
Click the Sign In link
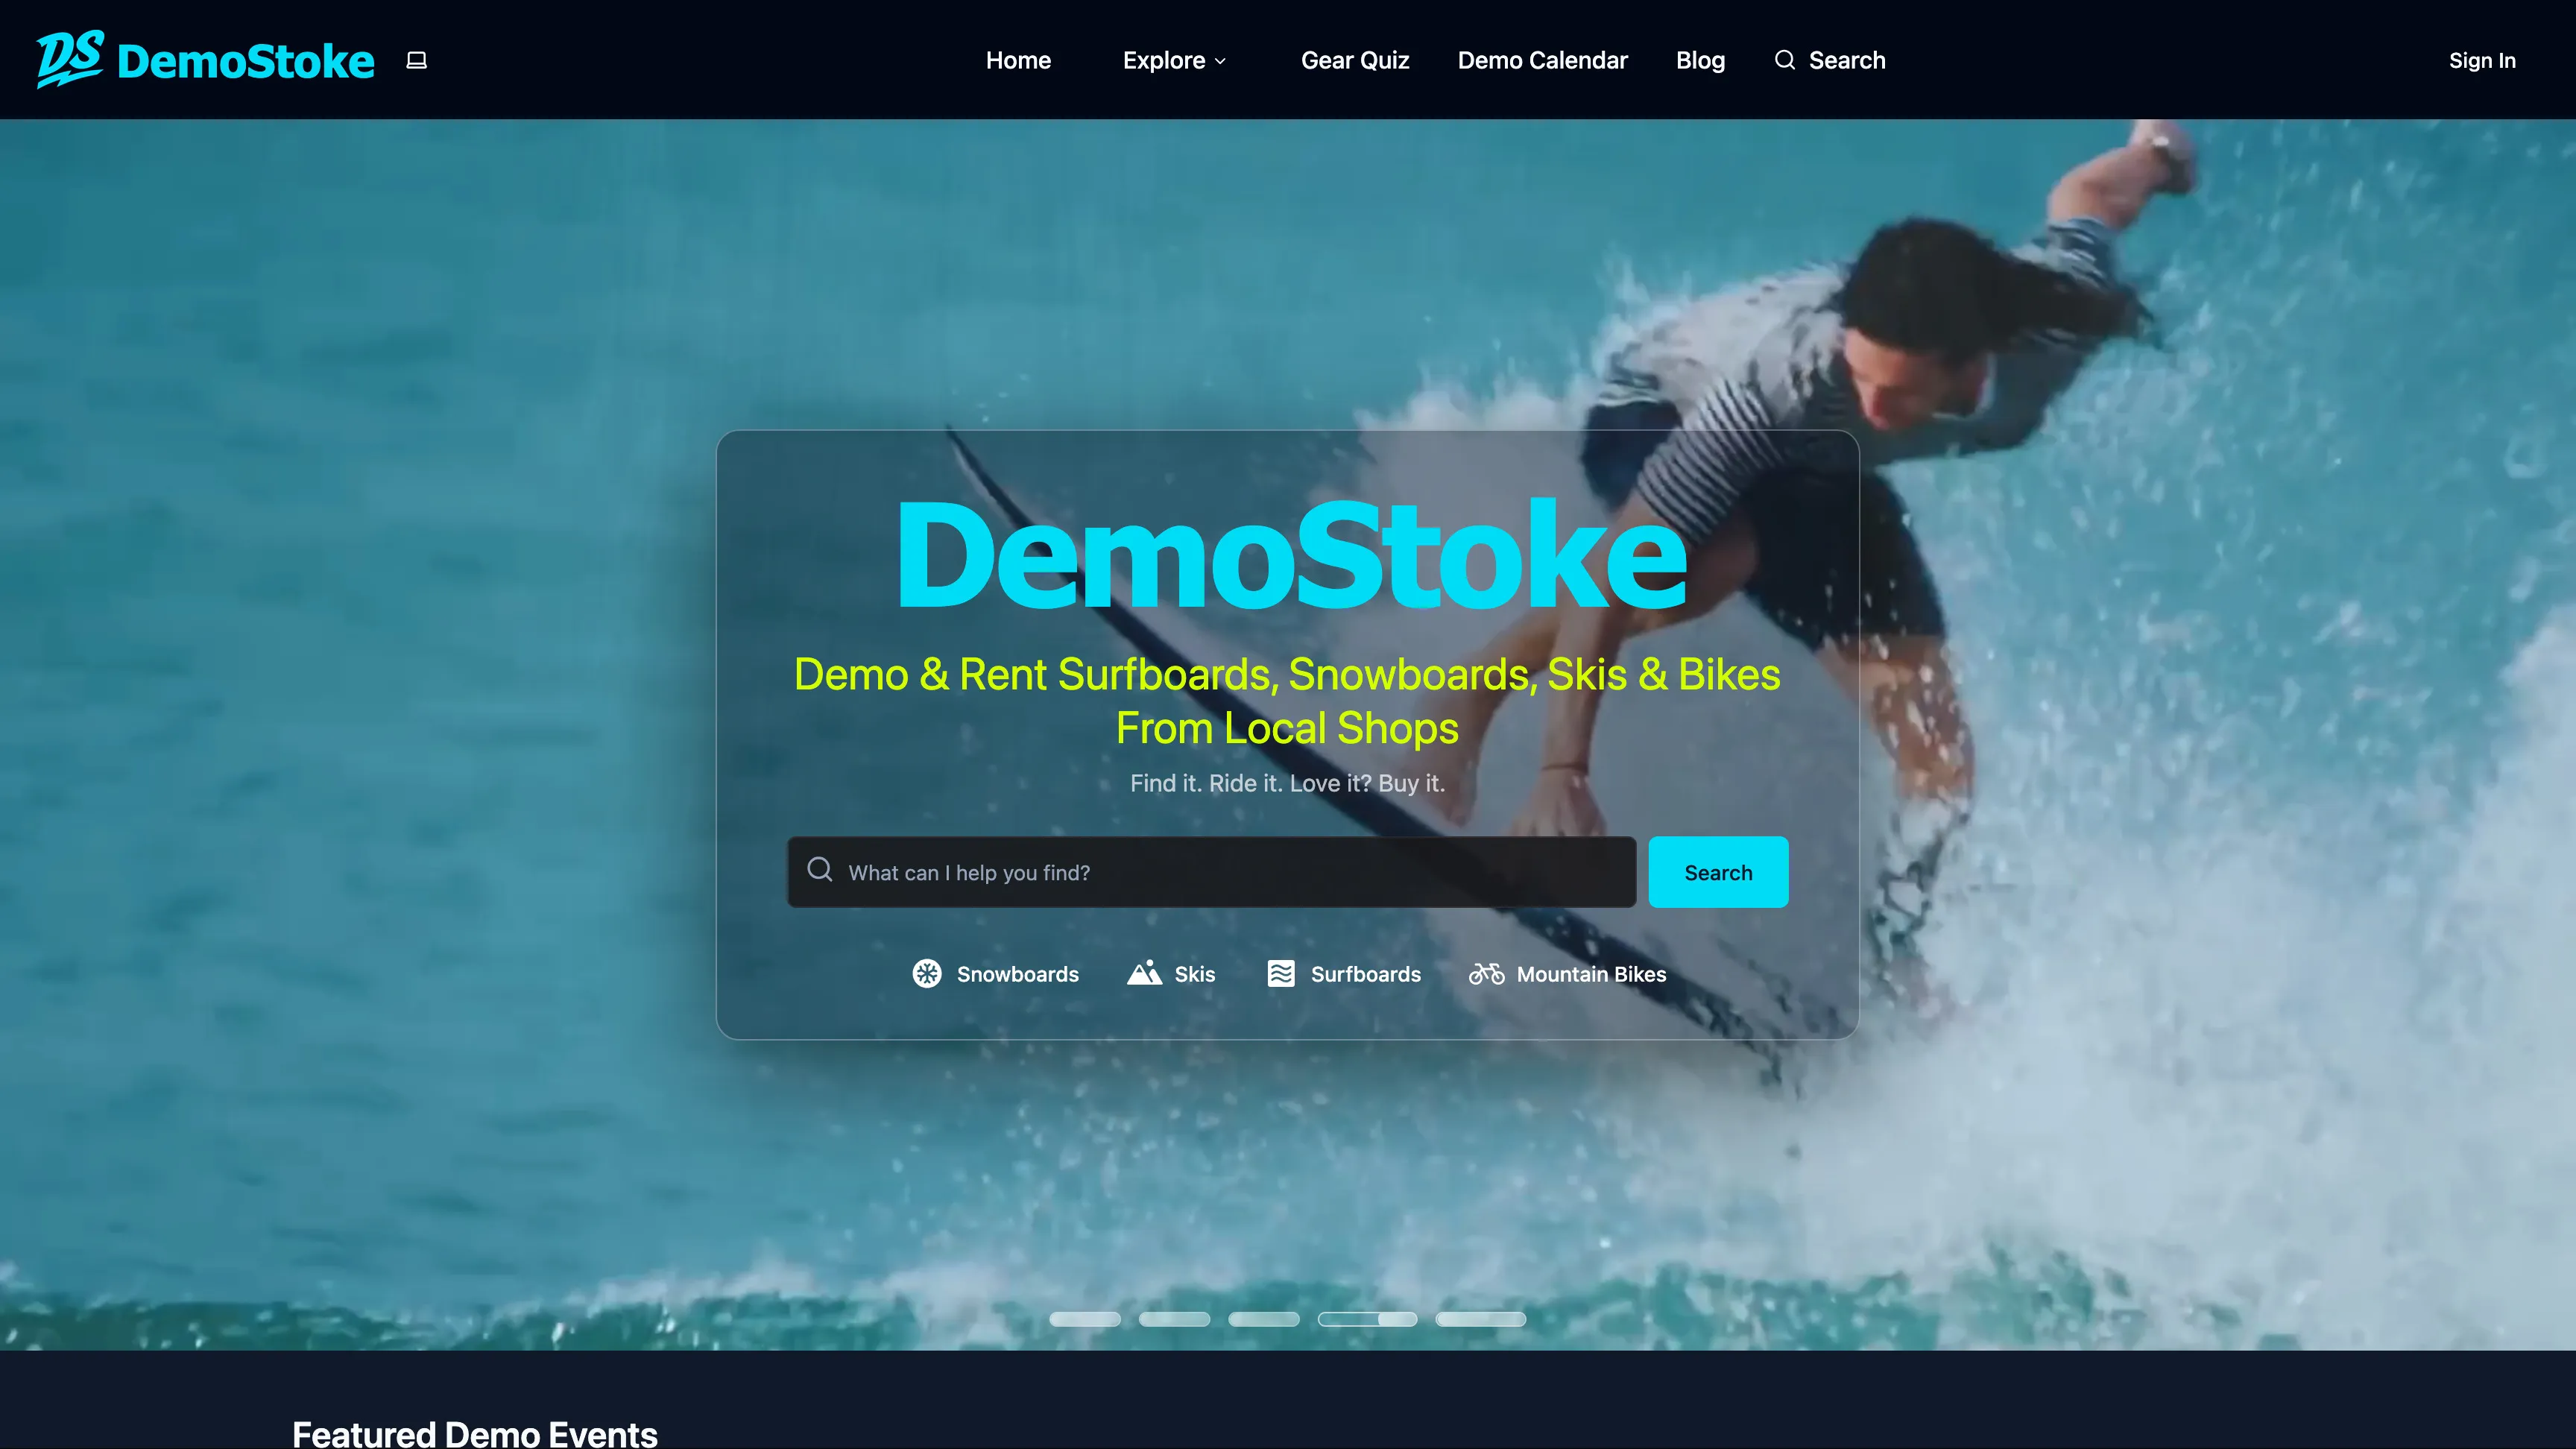click(2481, 60)
